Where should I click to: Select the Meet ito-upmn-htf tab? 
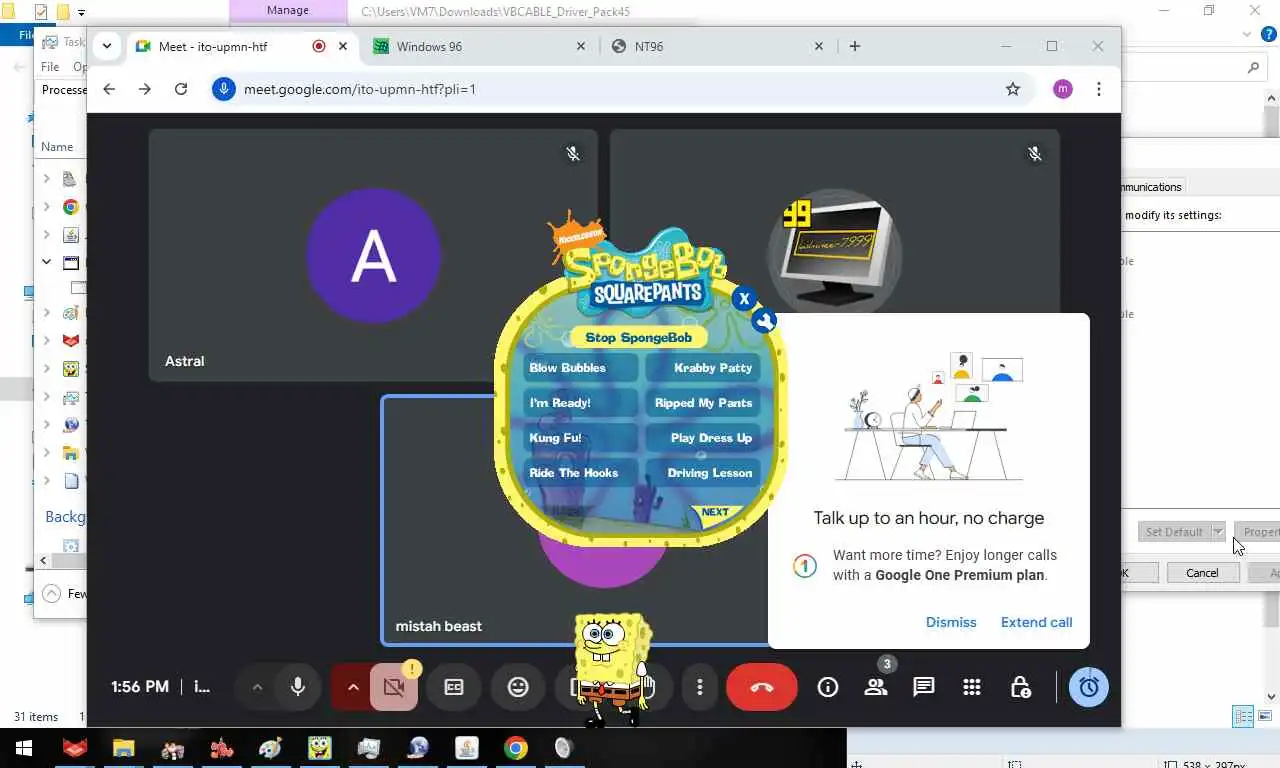[x=243, y=46]
